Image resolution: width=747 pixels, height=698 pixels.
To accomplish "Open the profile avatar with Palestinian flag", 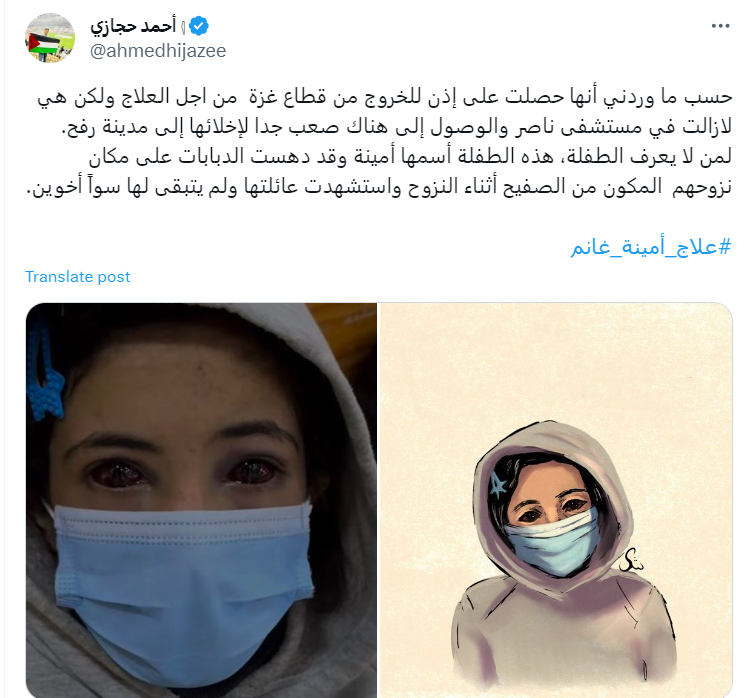I will tap(50, 38).
